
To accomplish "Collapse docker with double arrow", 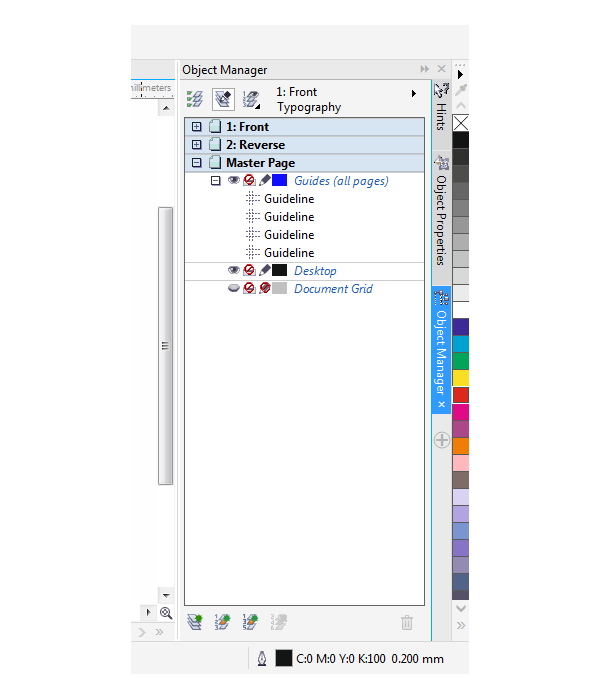I will 424,69.
